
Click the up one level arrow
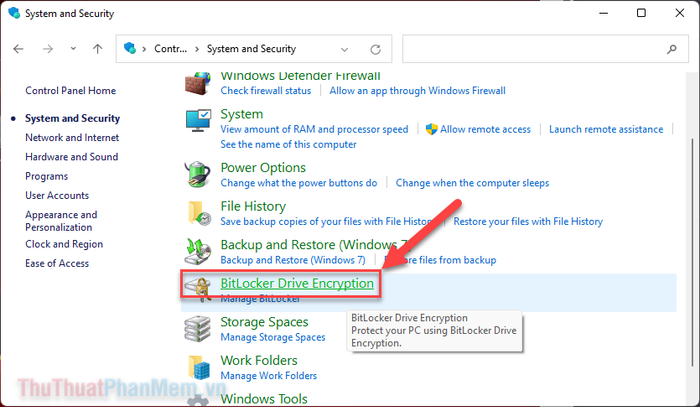(97, 49)
